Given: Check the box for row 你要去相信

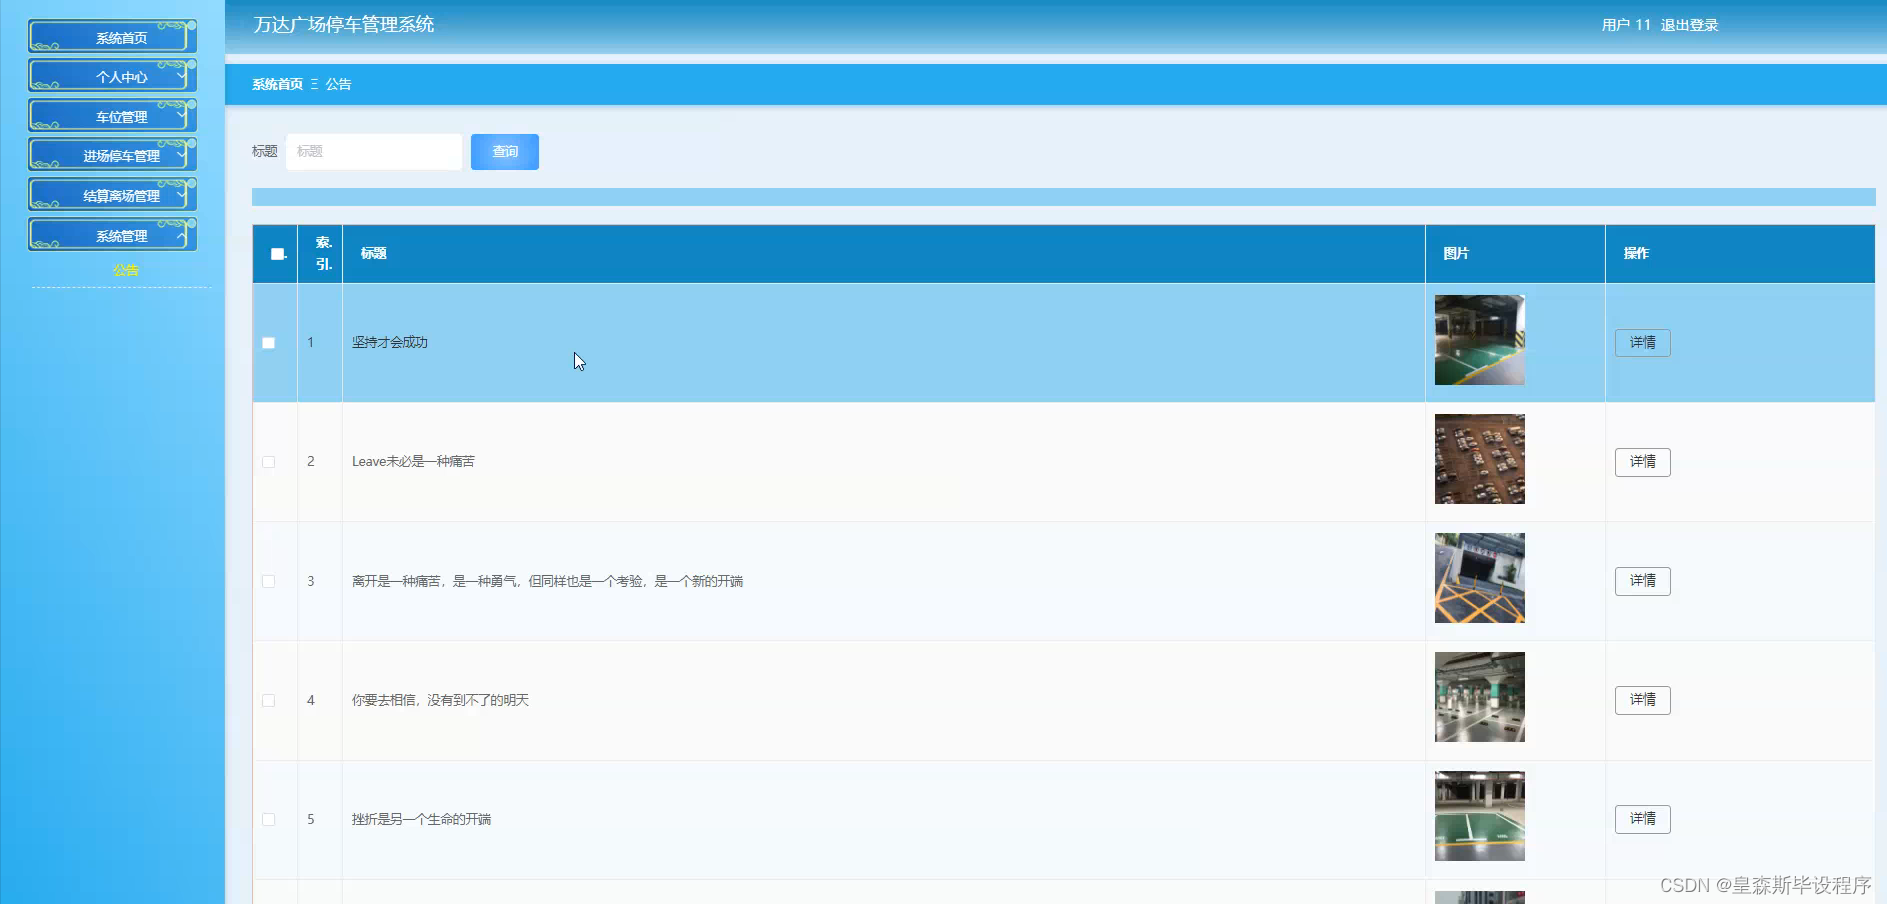Looking at the screenshot, I should point(268,700).
